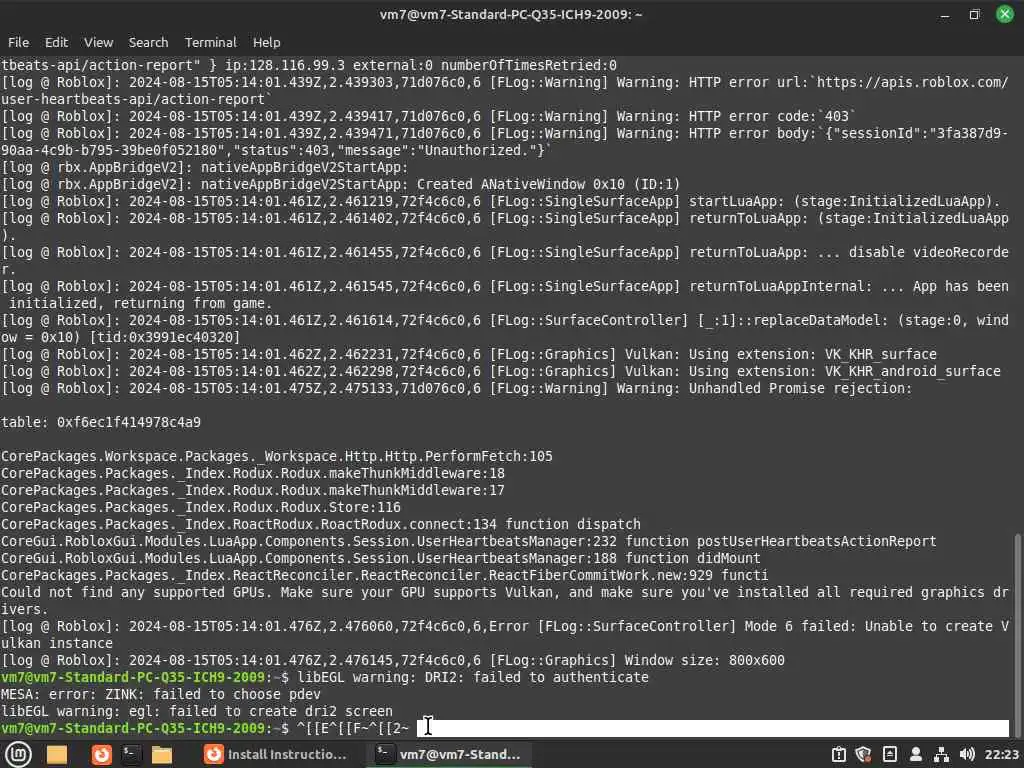
Task: Click 'Unhandled Promise rejection:' warning text
Action: tap(800, 388)
